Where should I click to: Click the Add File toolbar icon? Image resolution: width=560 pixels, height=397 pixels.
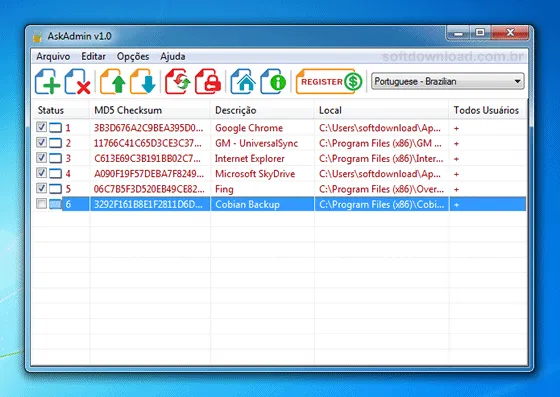[48, 82]
